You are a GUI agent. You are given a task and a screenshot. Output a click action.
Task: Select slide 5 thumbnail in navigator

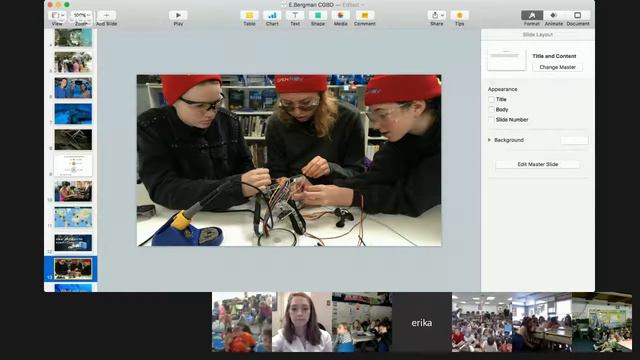(73, 62)
